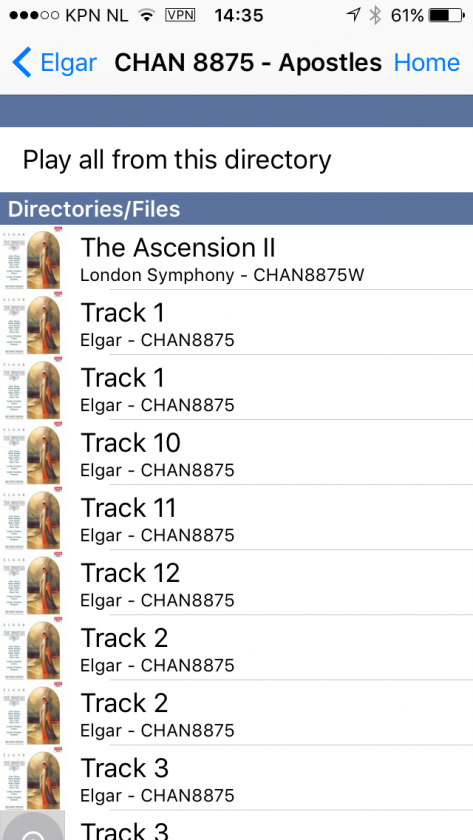Tap the album art thumbnail for The Ascension II
Screen dimensions: 473x840
(x=32, y=258)
